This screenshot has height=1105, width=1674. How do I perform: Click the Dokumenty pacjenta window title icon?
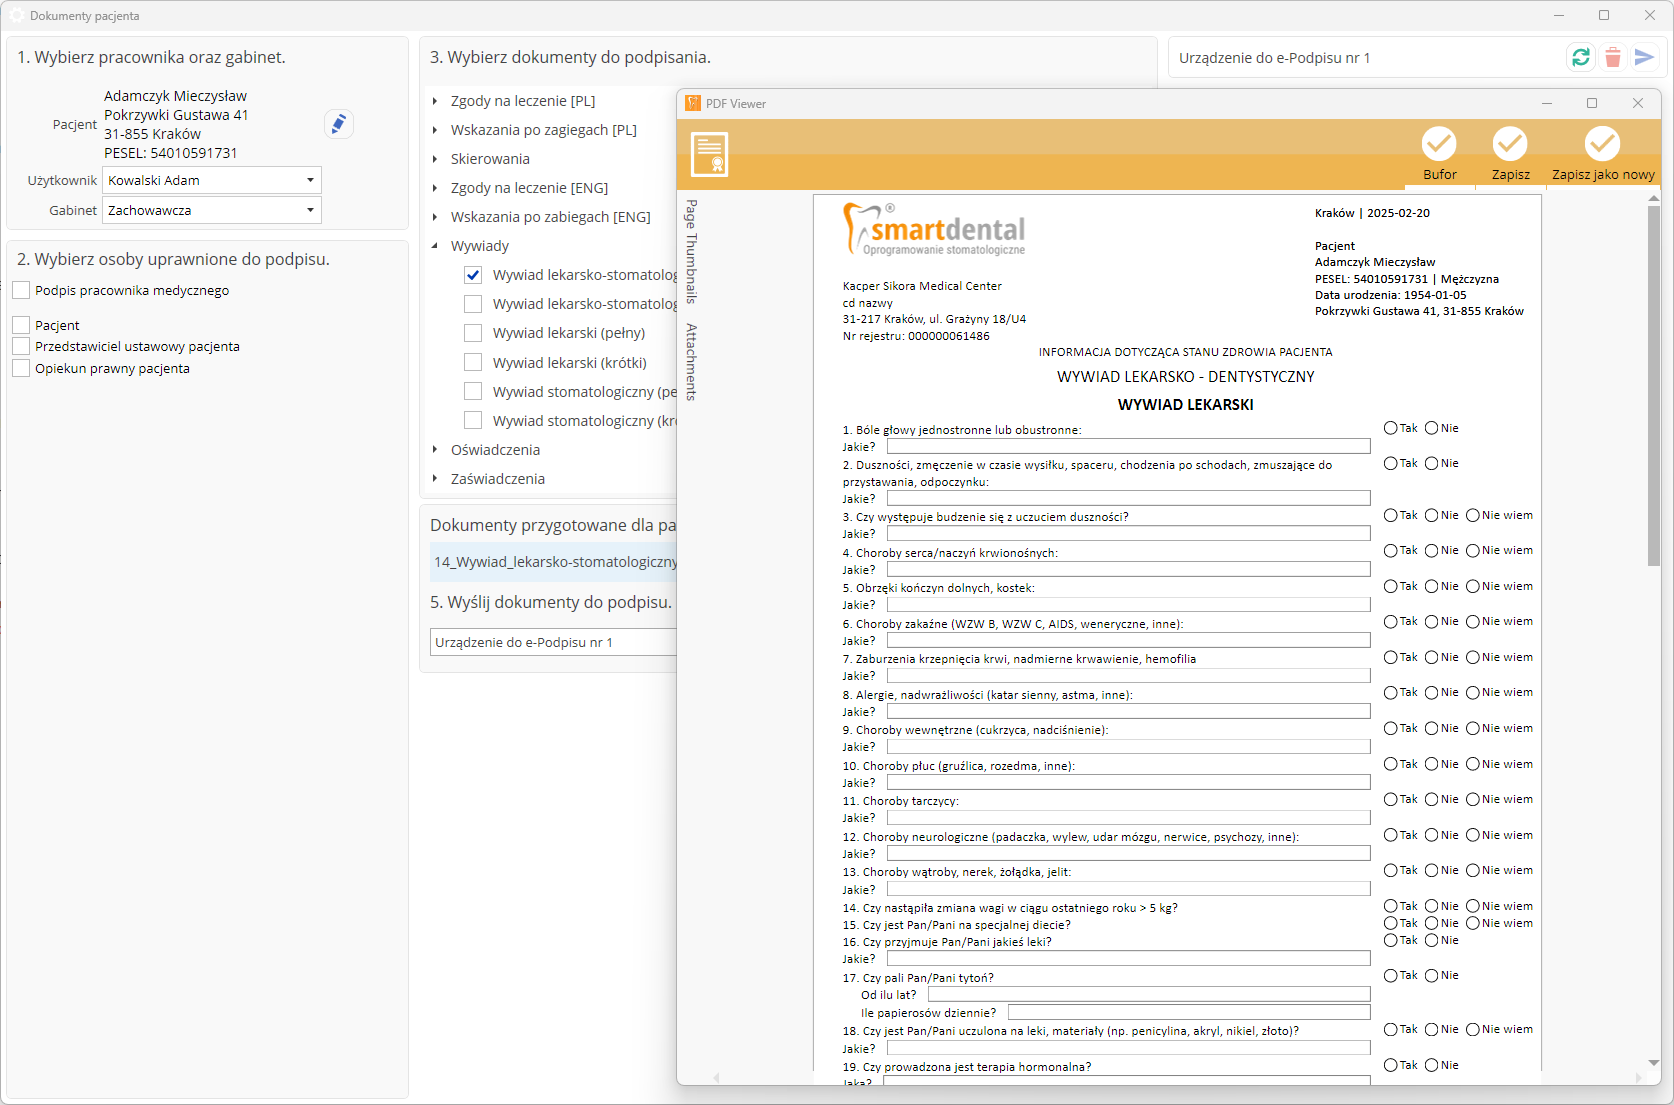(16, 16)
